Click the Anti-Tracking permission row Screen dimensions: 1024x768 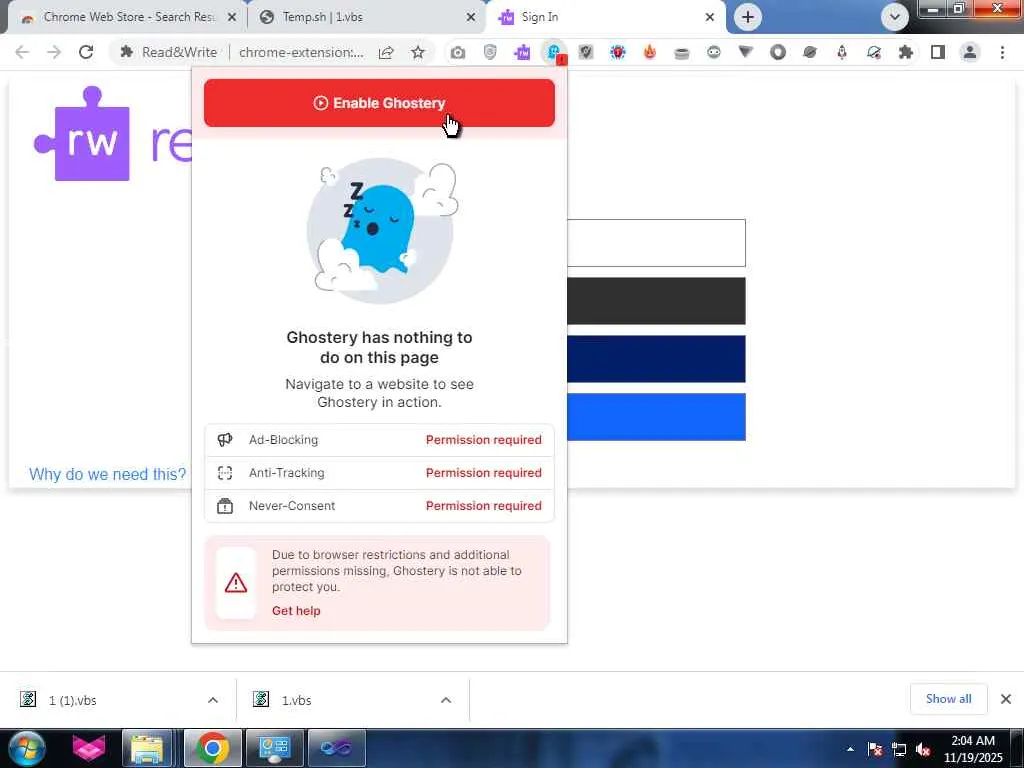pyautogui.click(x=379, y=473)
